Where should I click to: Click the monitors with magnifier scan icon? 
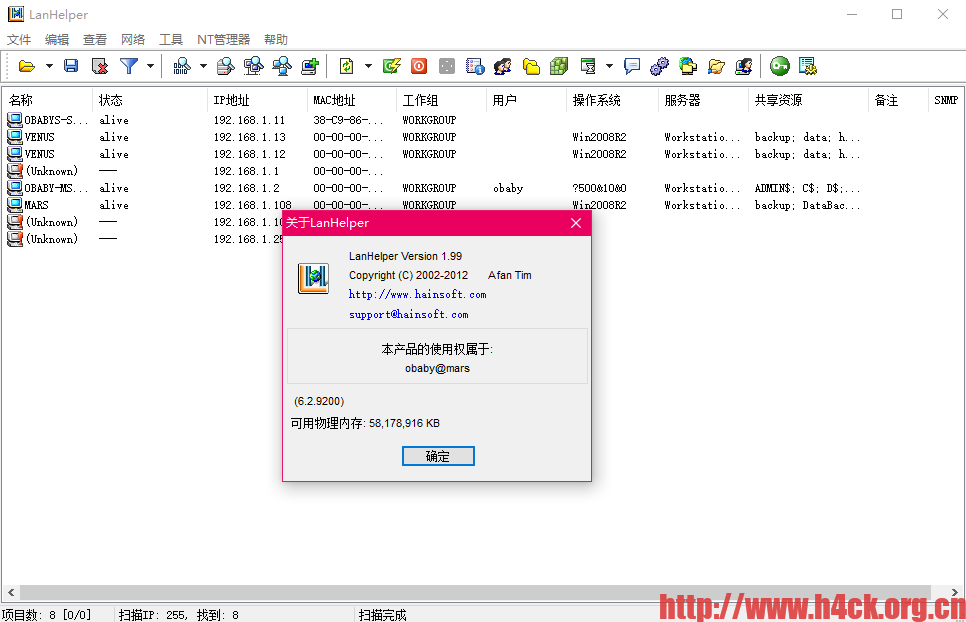[254, 66]
